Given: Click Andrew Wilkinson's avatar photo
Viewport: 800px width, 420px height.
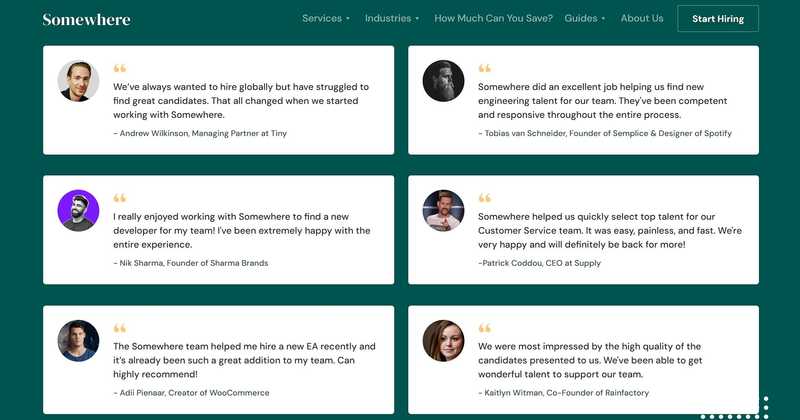Looking at the screenshot, I should tap(78, 81).
